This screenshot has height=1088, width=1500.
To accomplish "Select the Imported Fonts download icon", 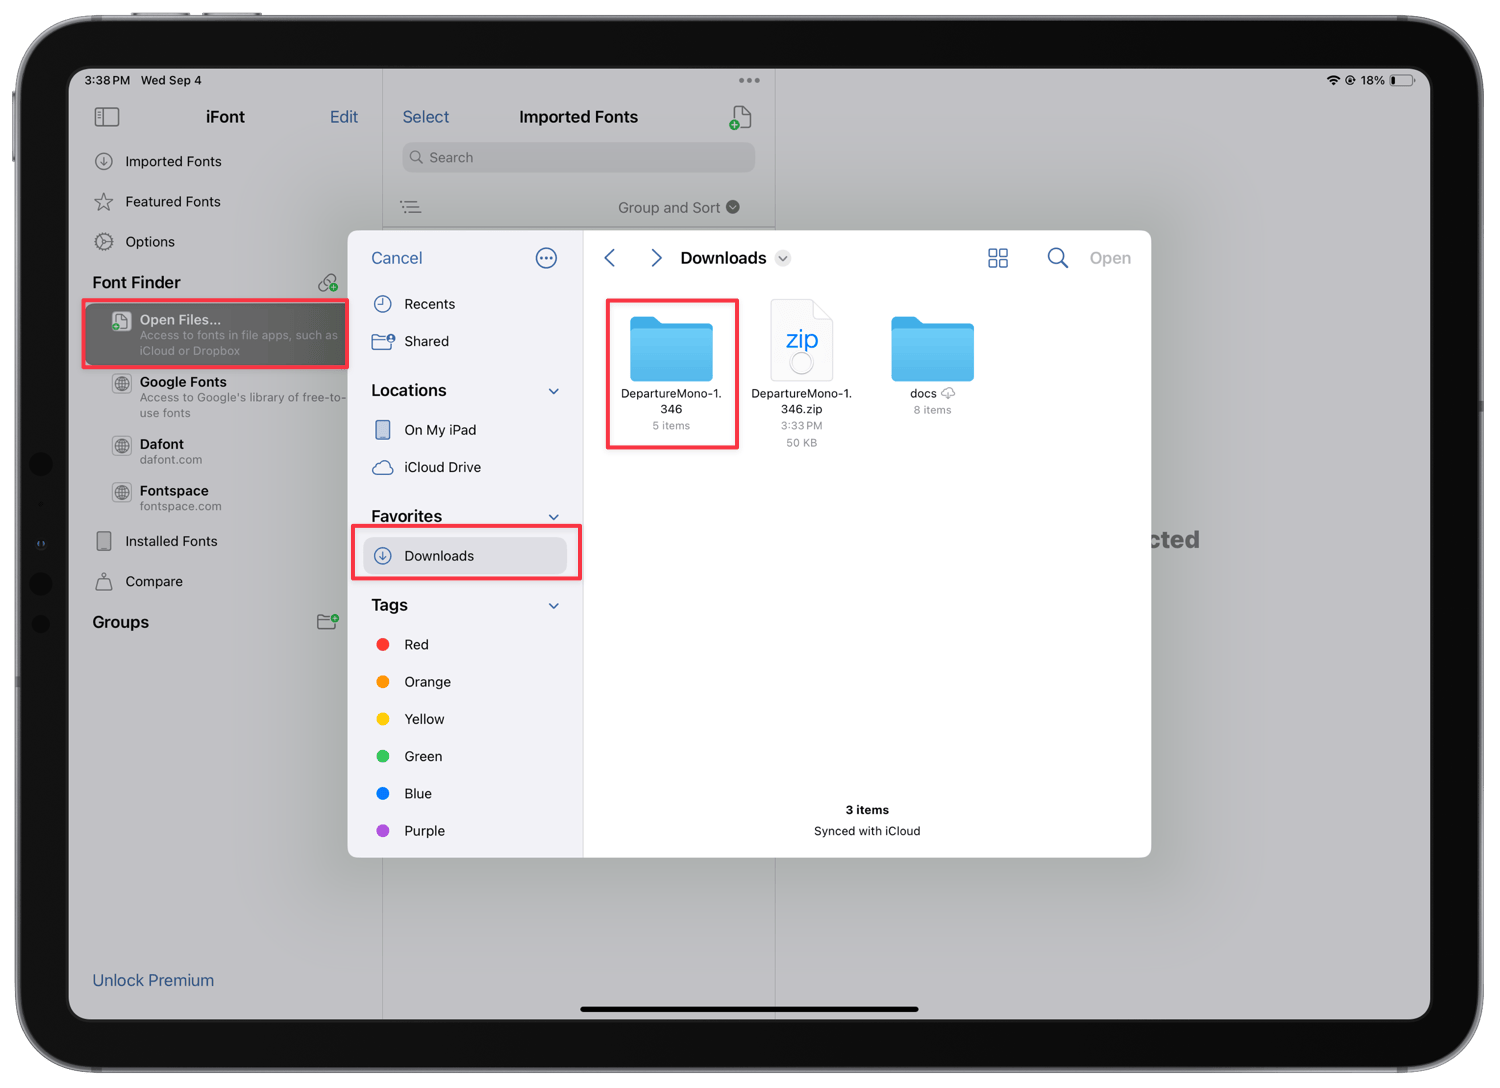I will [x=104, y=161].
